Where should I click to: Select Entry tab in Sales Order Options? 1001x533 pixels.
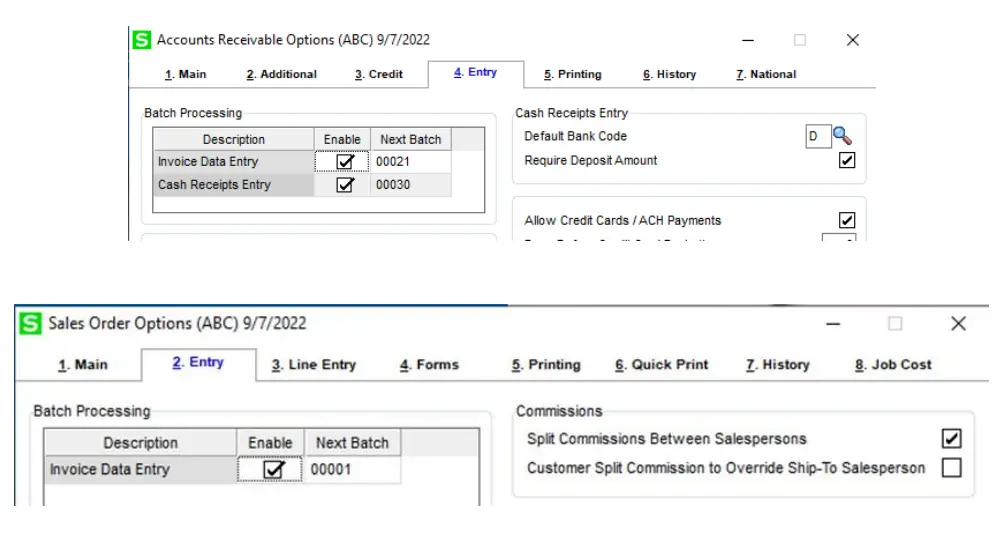point(198,363)
